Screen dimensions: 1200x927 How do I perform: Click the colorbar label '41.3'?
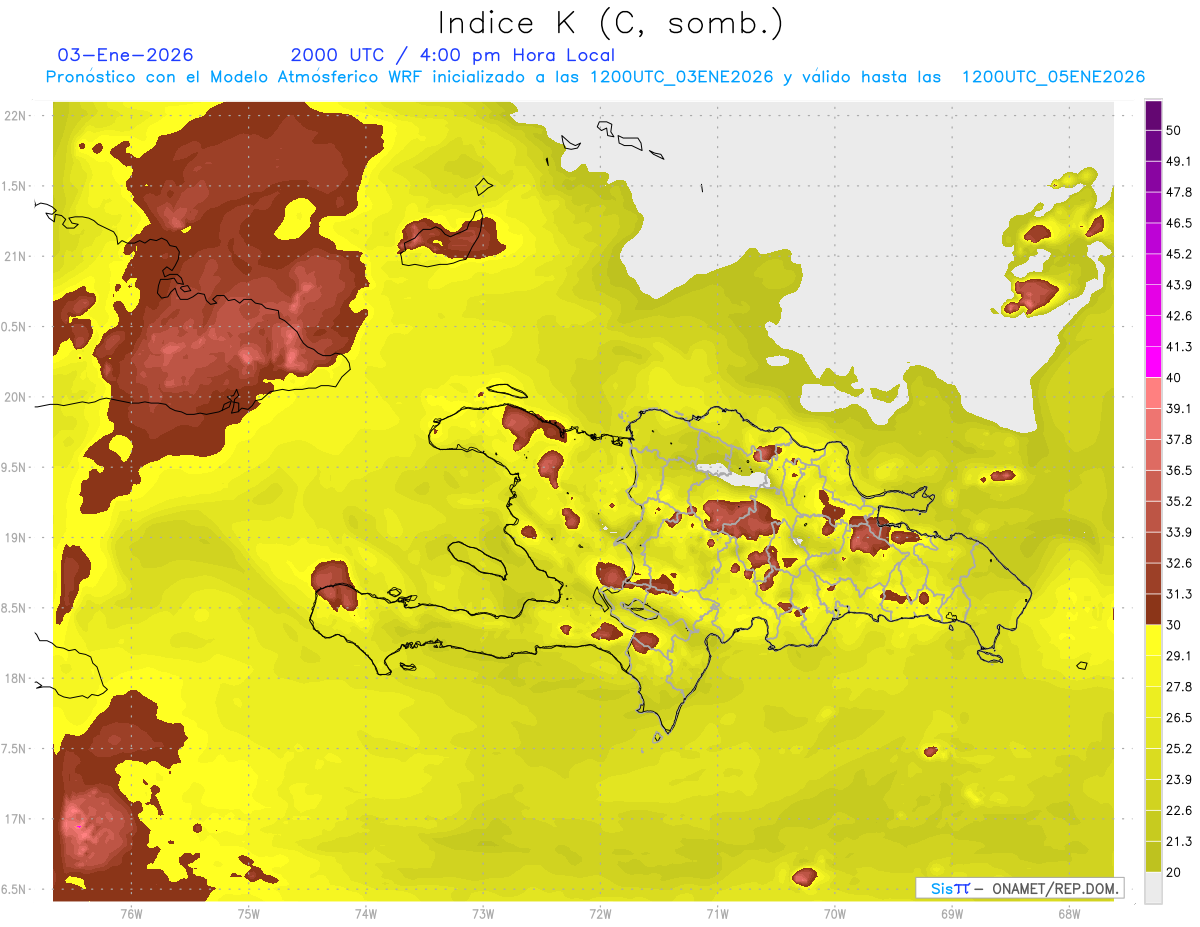1179,347
